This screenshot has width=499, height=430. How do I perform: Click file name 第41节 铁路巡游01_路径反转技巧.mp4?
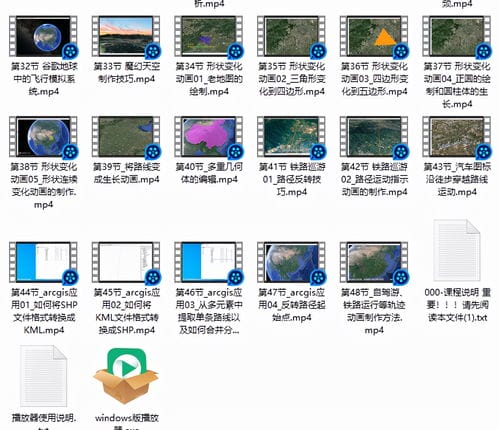pos(292,179)
